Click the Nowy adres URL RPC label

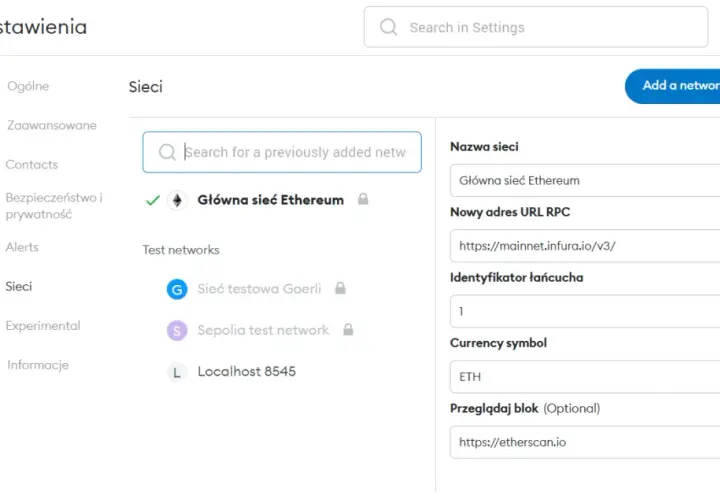510,212
